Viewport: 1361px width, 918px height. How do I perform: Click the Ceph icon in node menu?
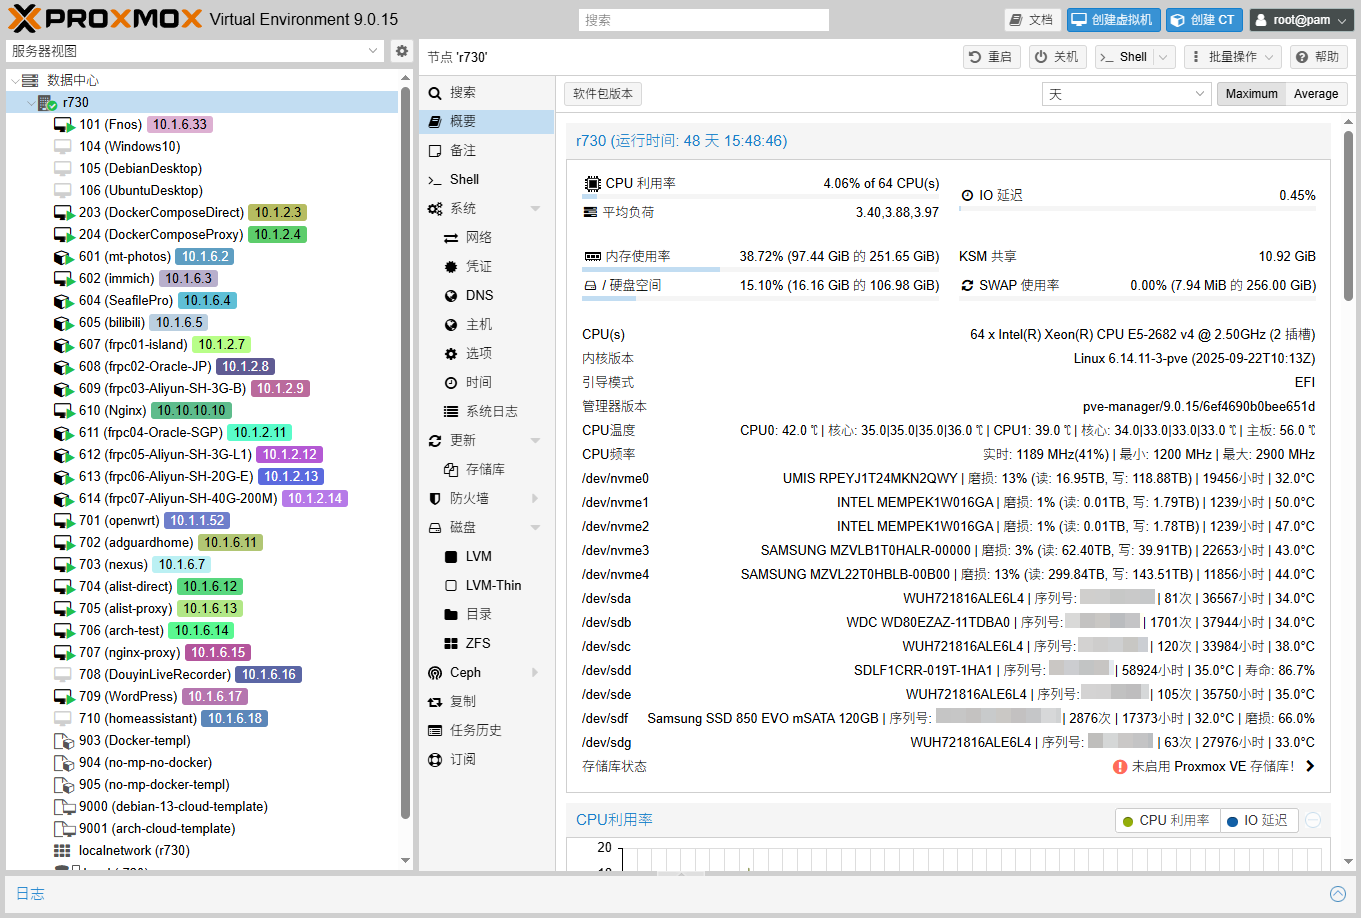coord(435,673)
